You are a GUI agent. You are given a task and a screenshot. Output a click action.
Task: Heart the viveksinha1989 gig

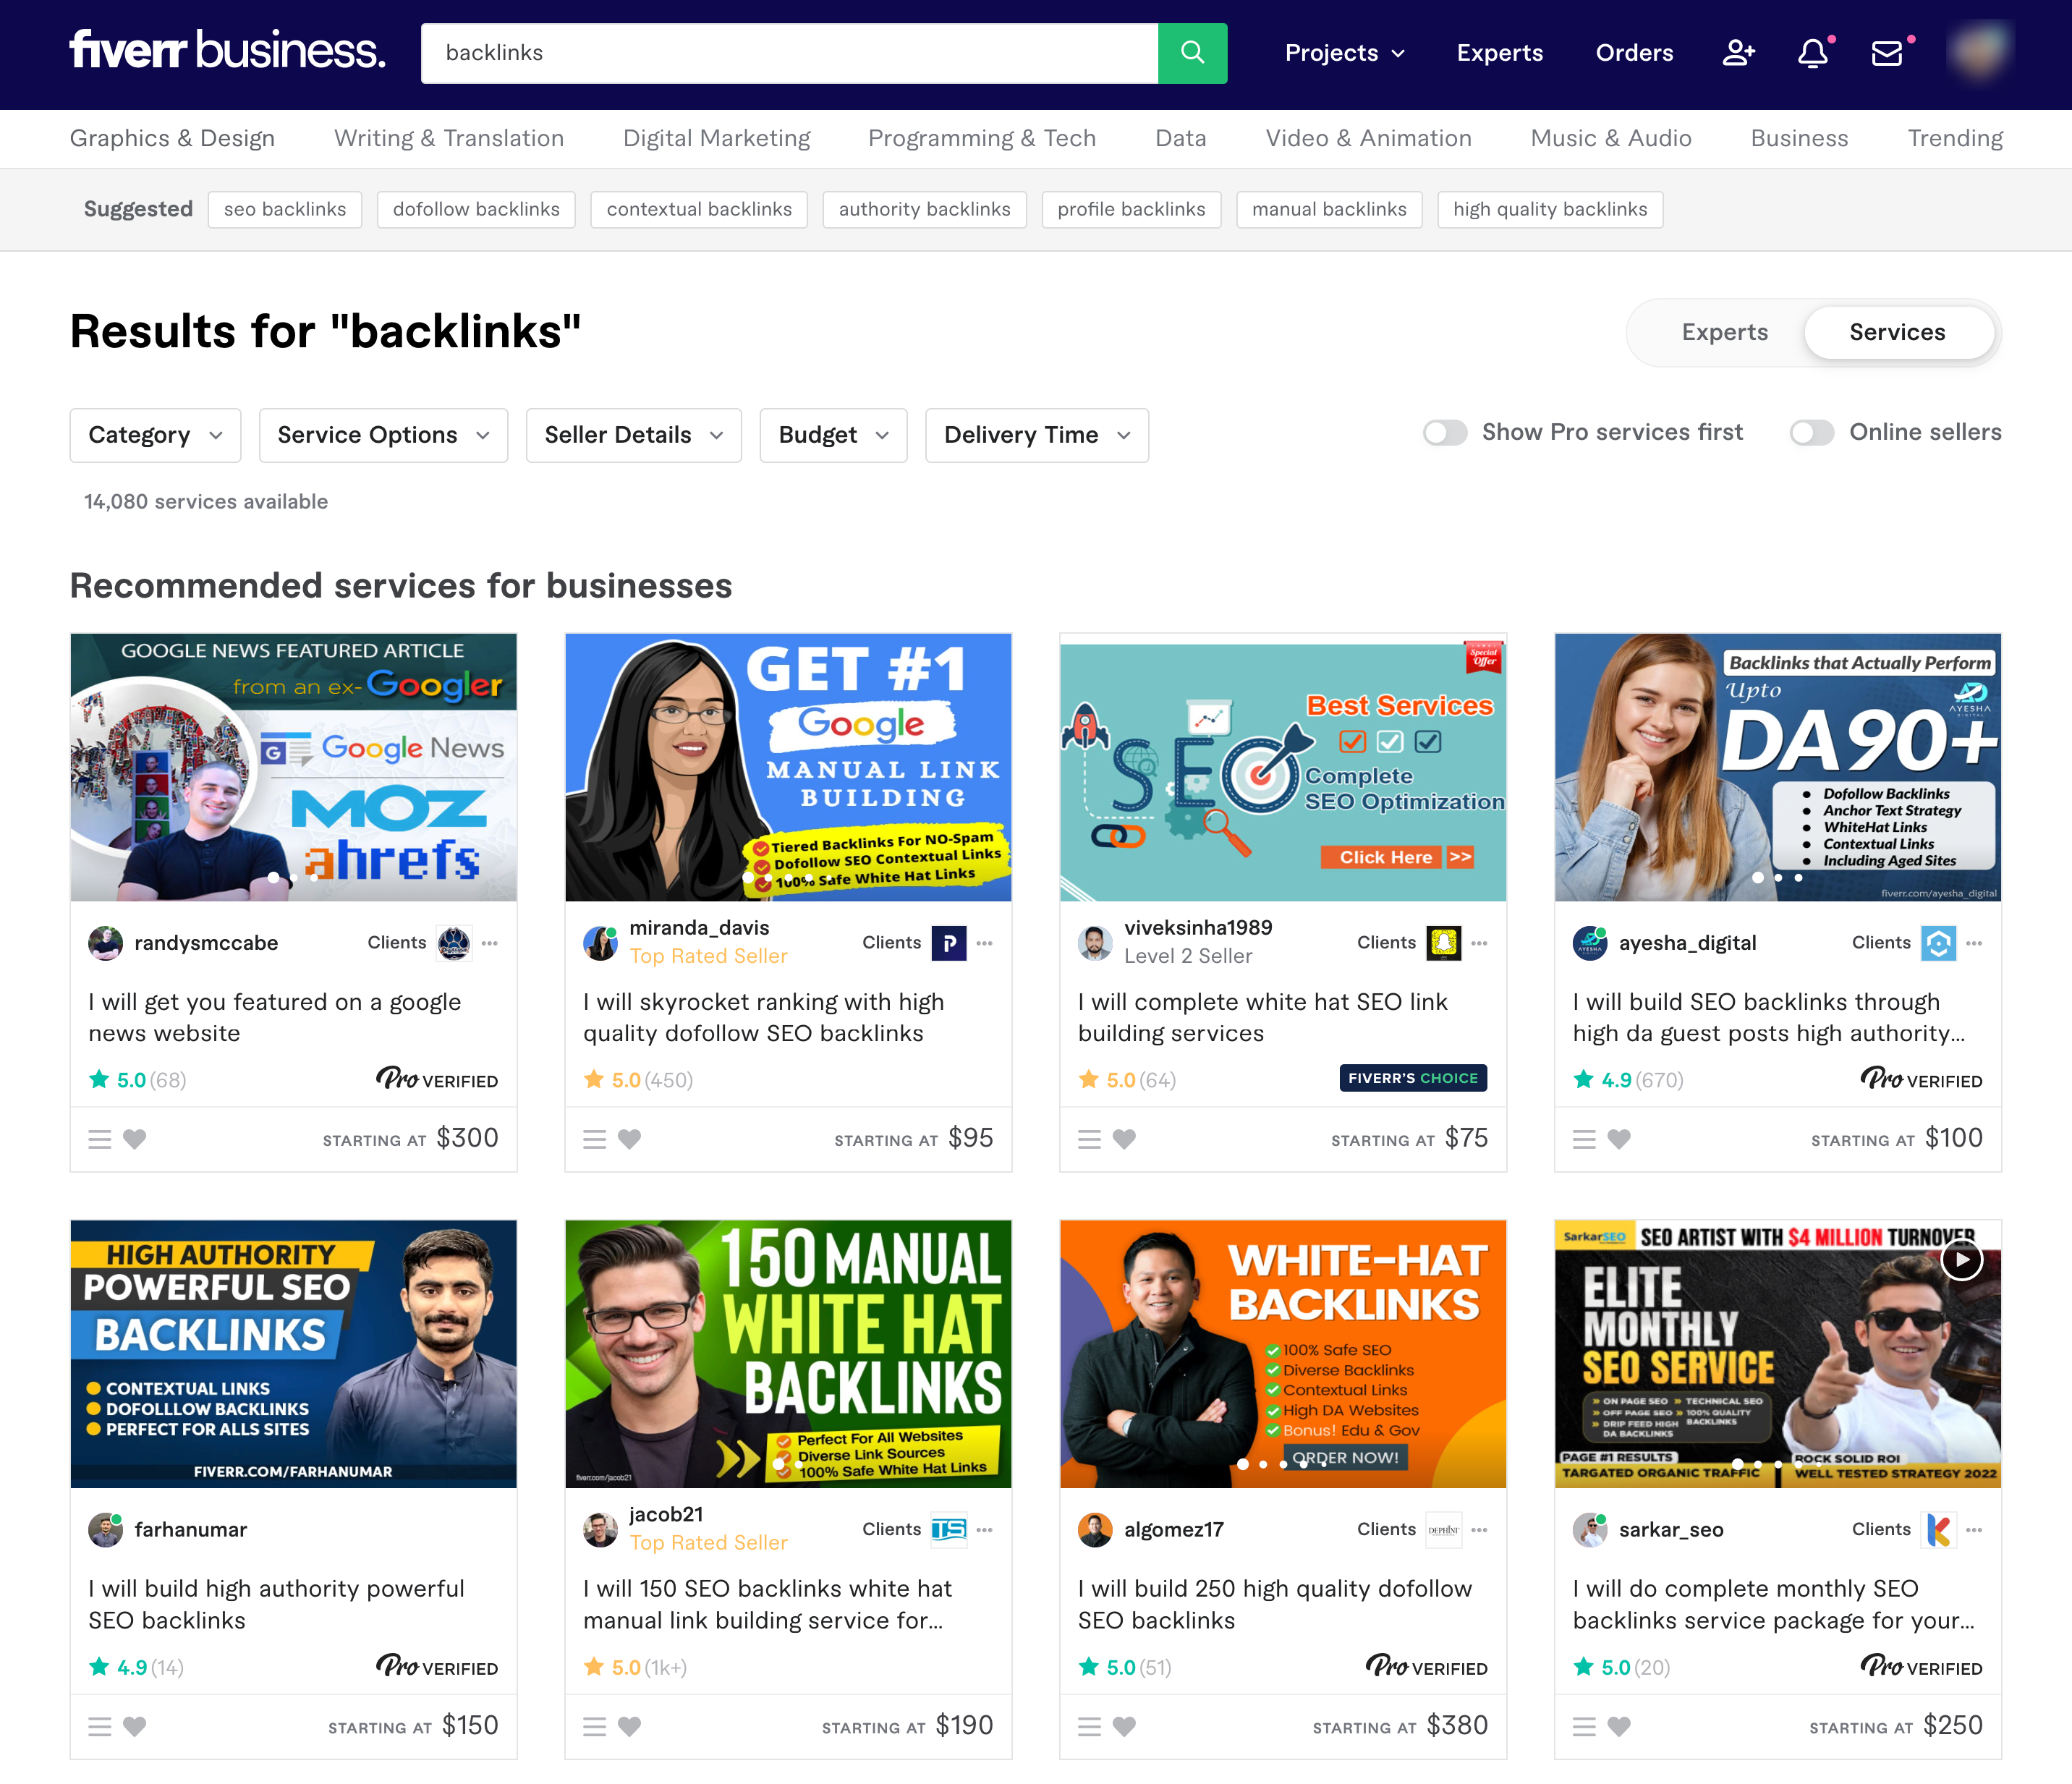(1124, 1139)
